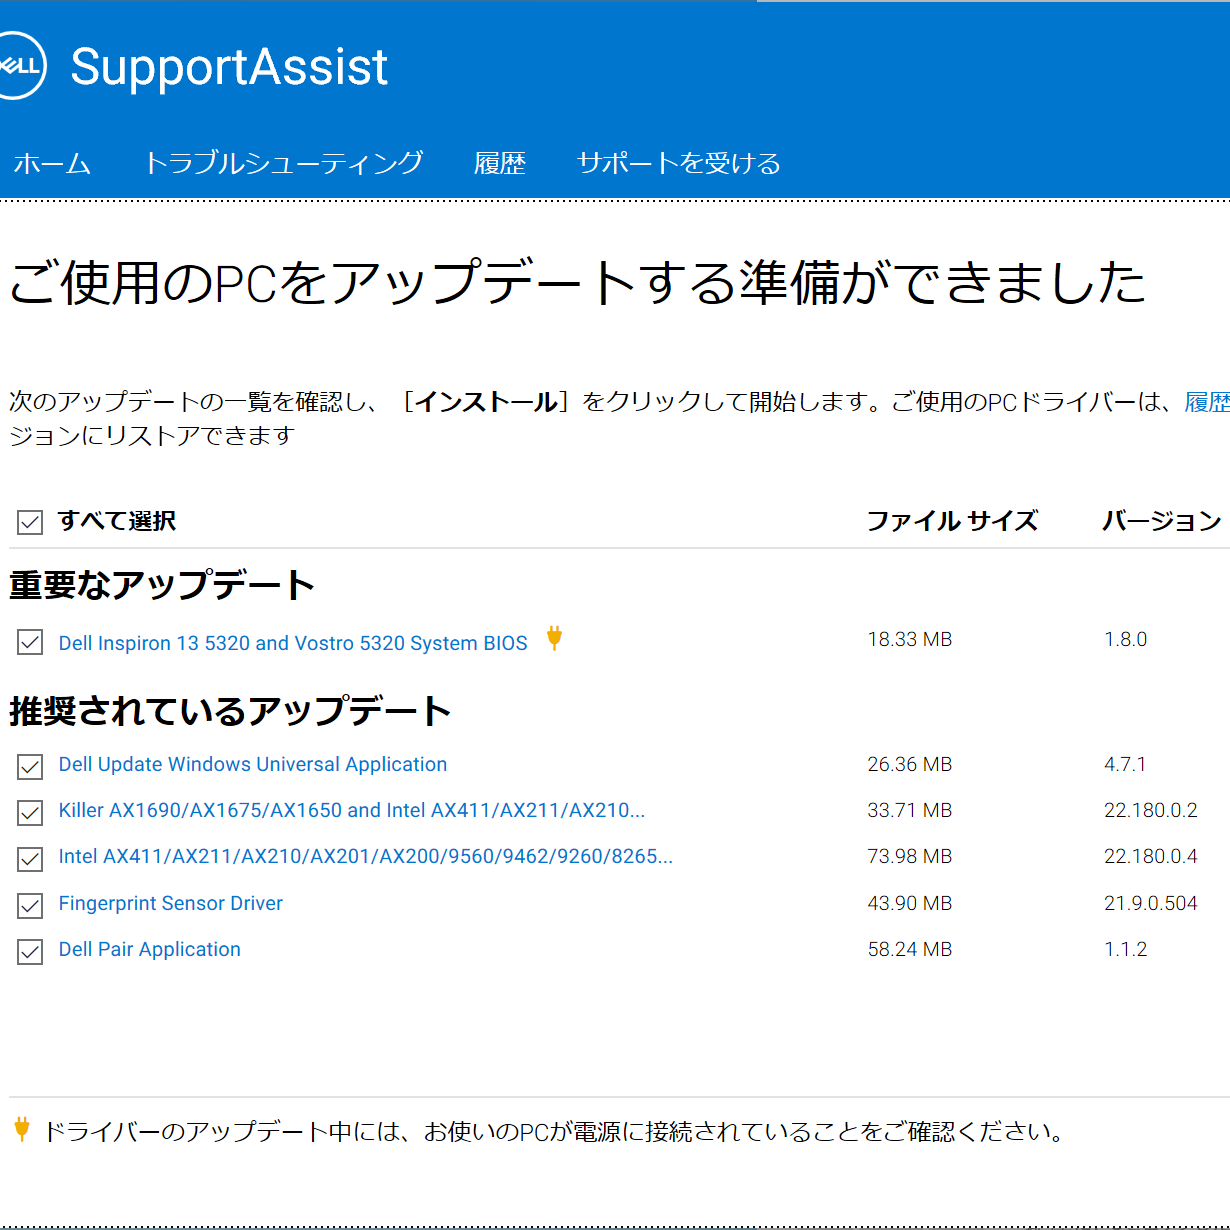Viewport: 1230px width, 1230px height.
Task: Toggle checkbox for Killer AX1690 driver
Action: (x=30, y=813)
